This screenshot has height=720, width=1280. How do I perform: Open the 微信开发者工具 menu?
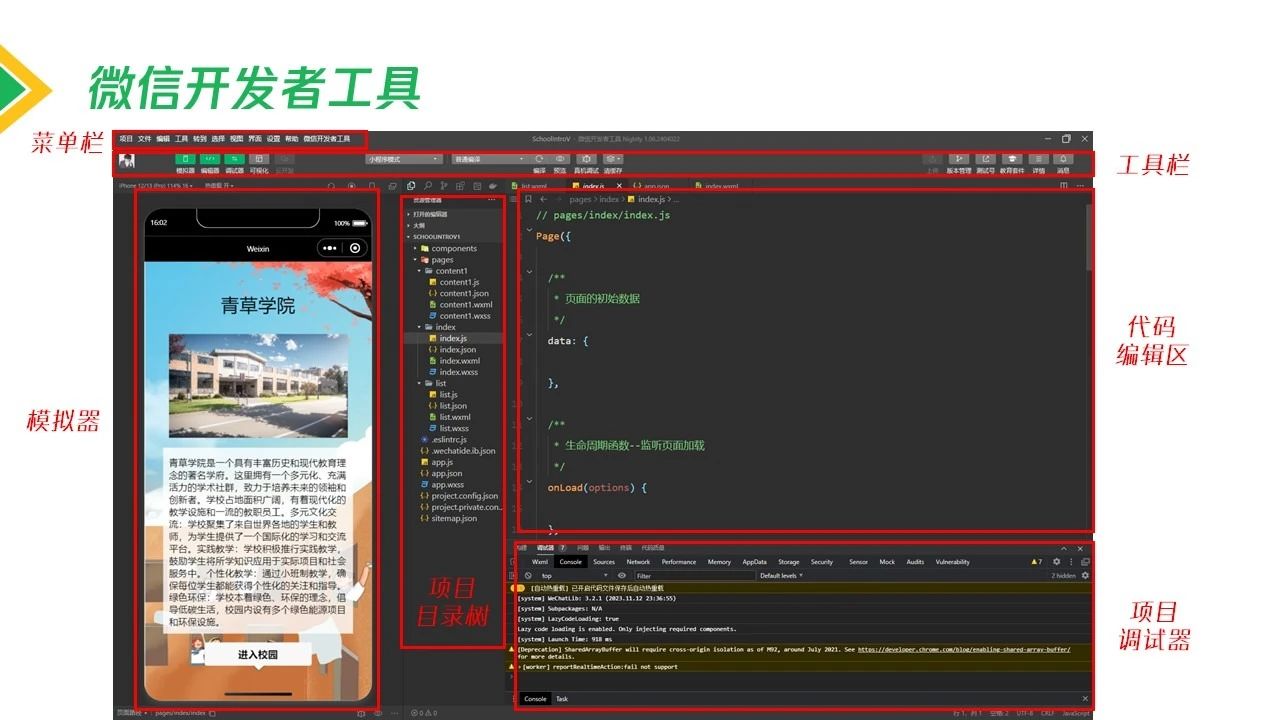click(327, 139)
